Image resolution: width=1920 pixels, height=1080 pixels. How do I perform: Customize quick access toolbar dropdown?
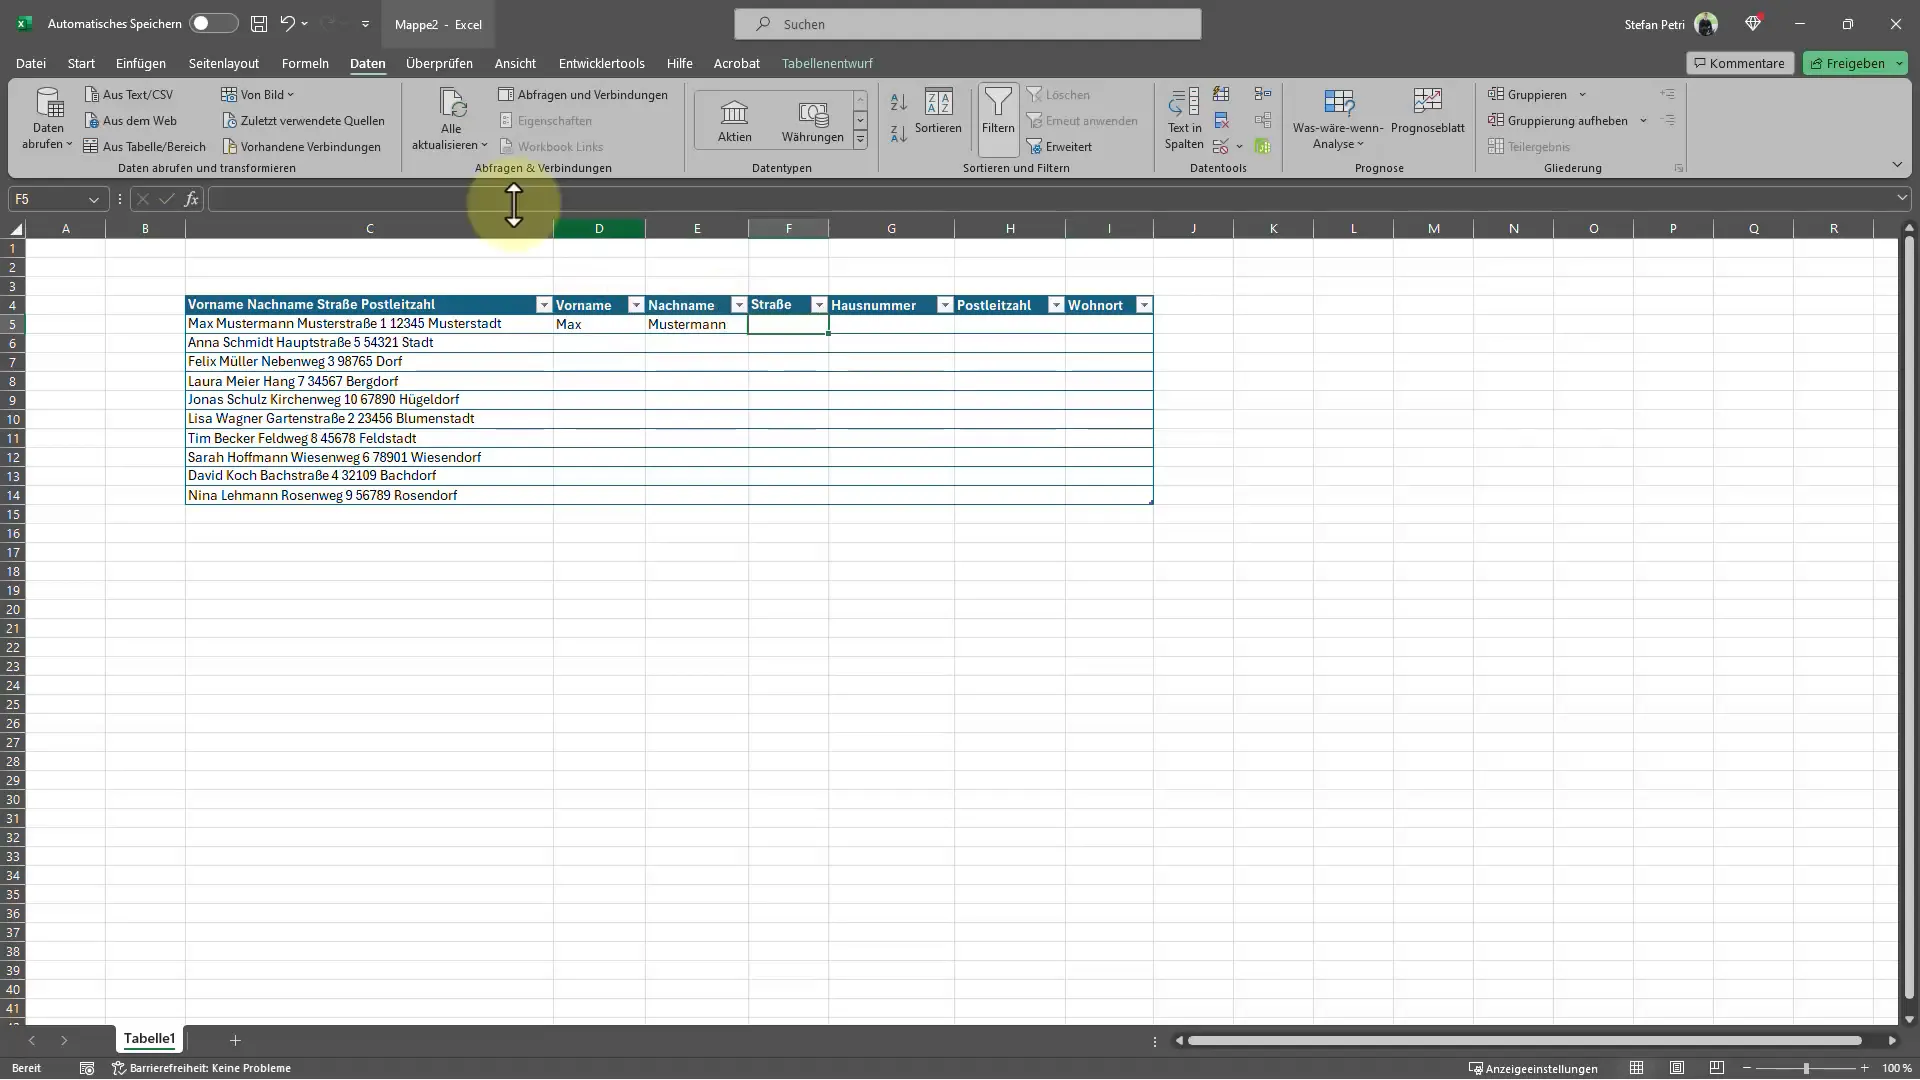[x=365, y=24]
